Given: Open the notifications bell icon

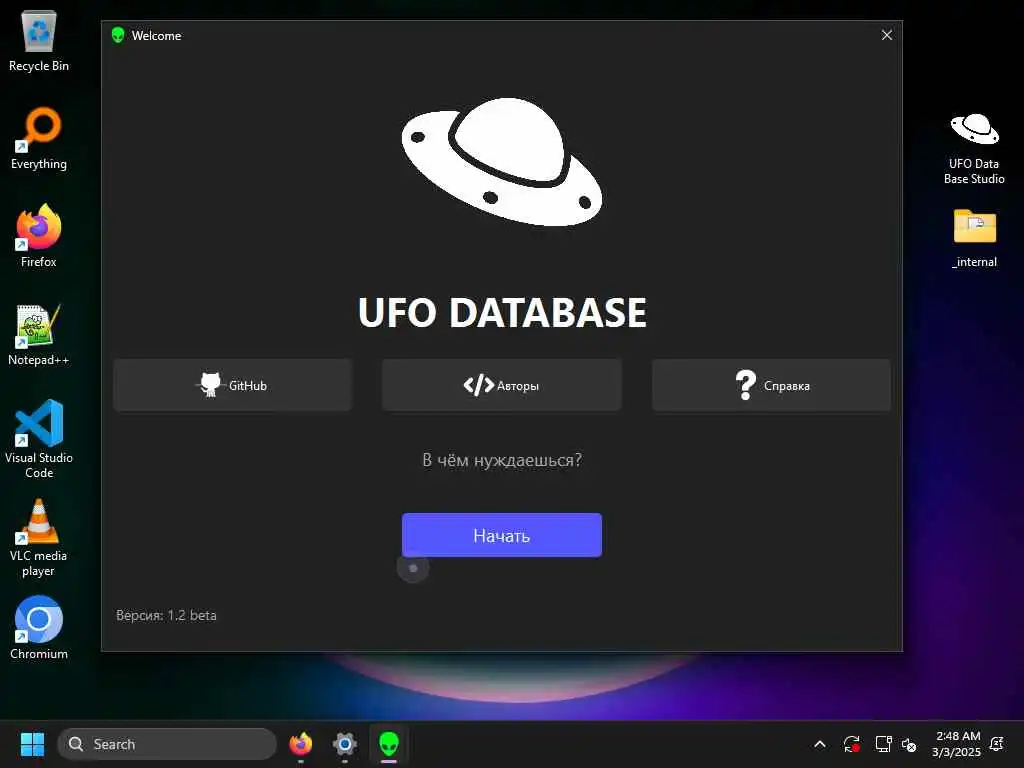Looking at the screenshot, I should pos(997,744).
